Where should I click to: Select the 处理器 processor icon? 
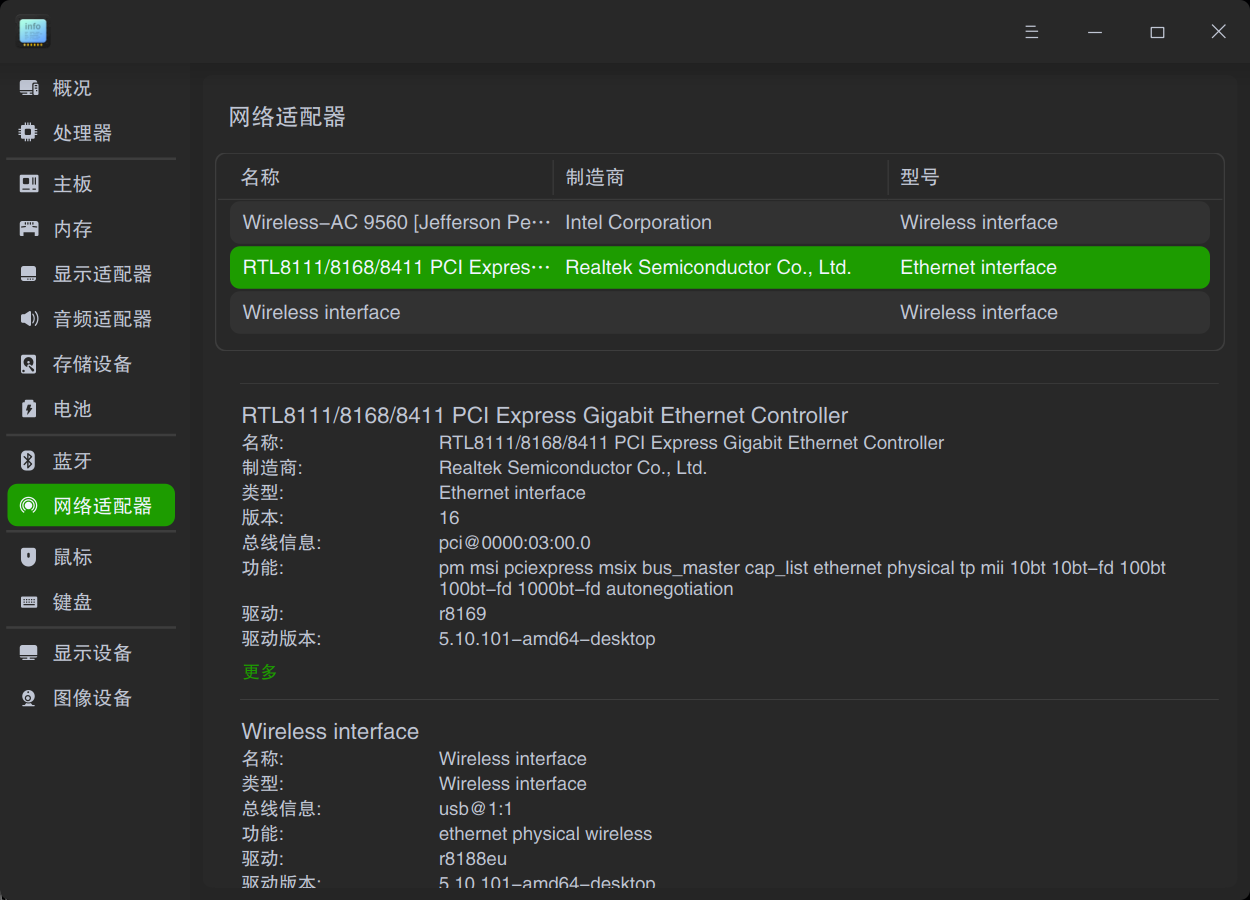pos(29,133)
